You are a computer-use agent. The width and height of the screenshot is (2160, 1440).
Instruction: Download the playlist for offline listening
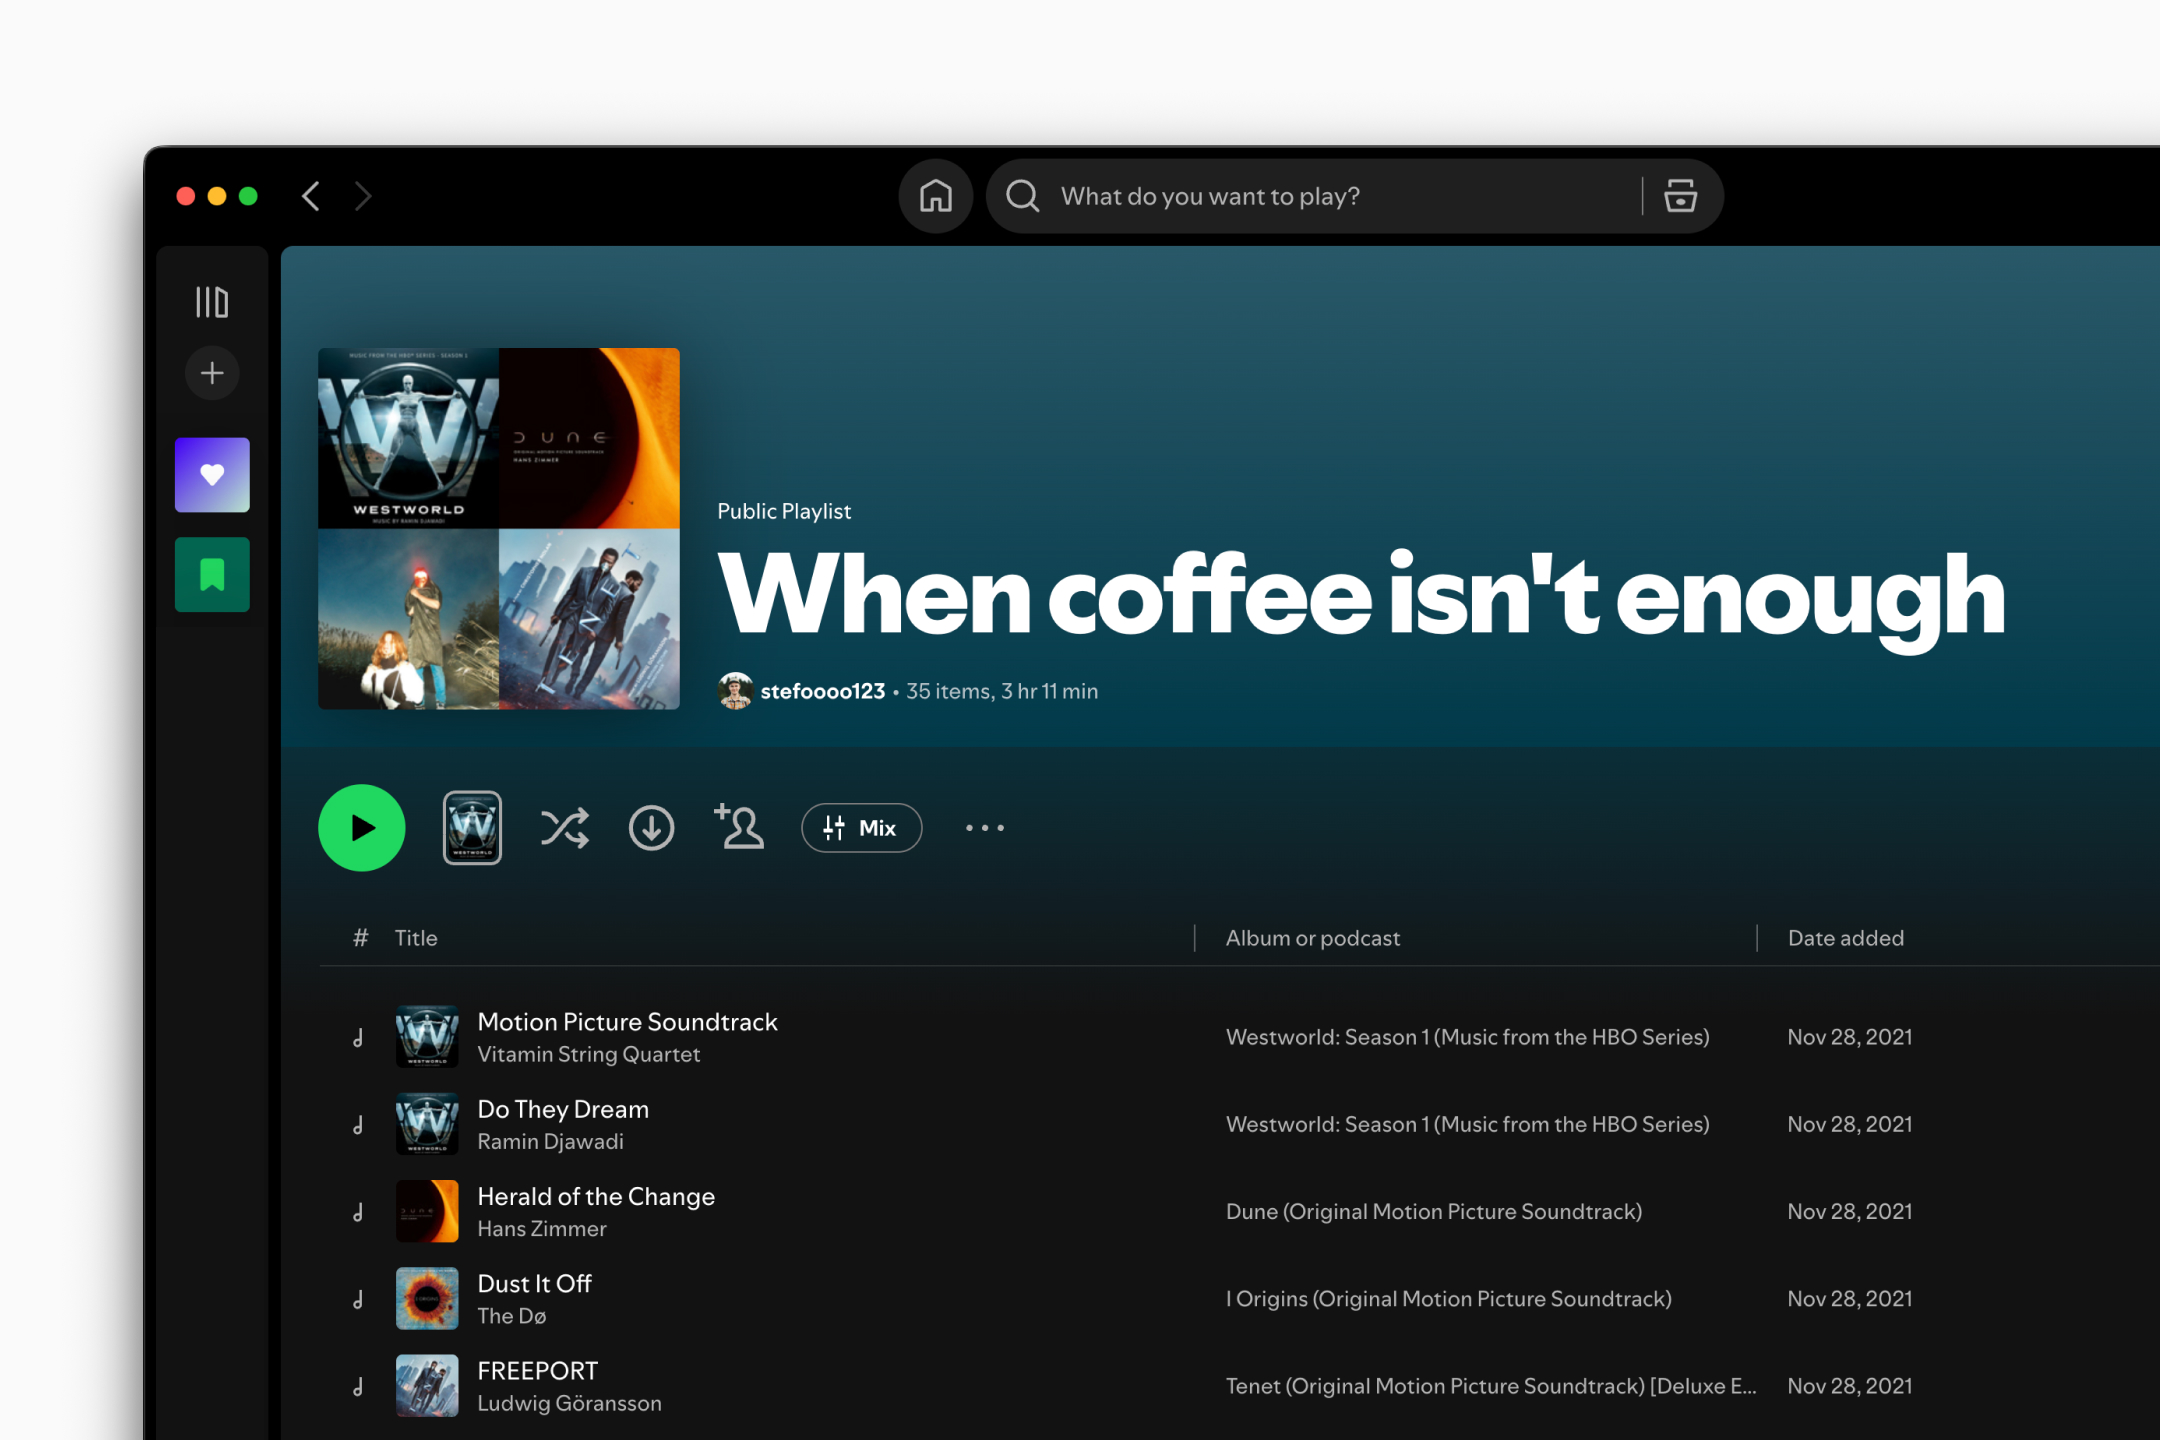point(651,828)
